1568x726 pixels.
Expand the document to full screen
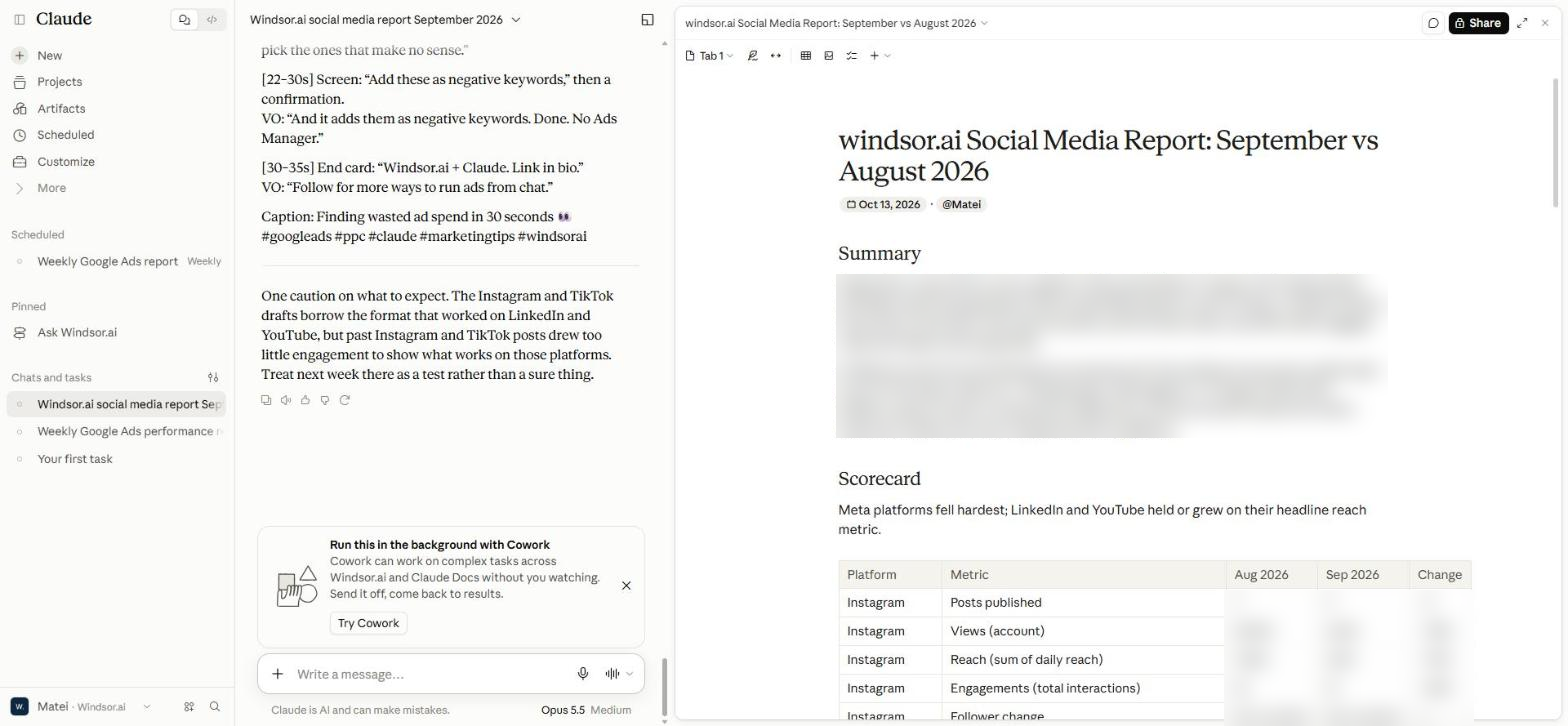click(x=1522, y=23)
